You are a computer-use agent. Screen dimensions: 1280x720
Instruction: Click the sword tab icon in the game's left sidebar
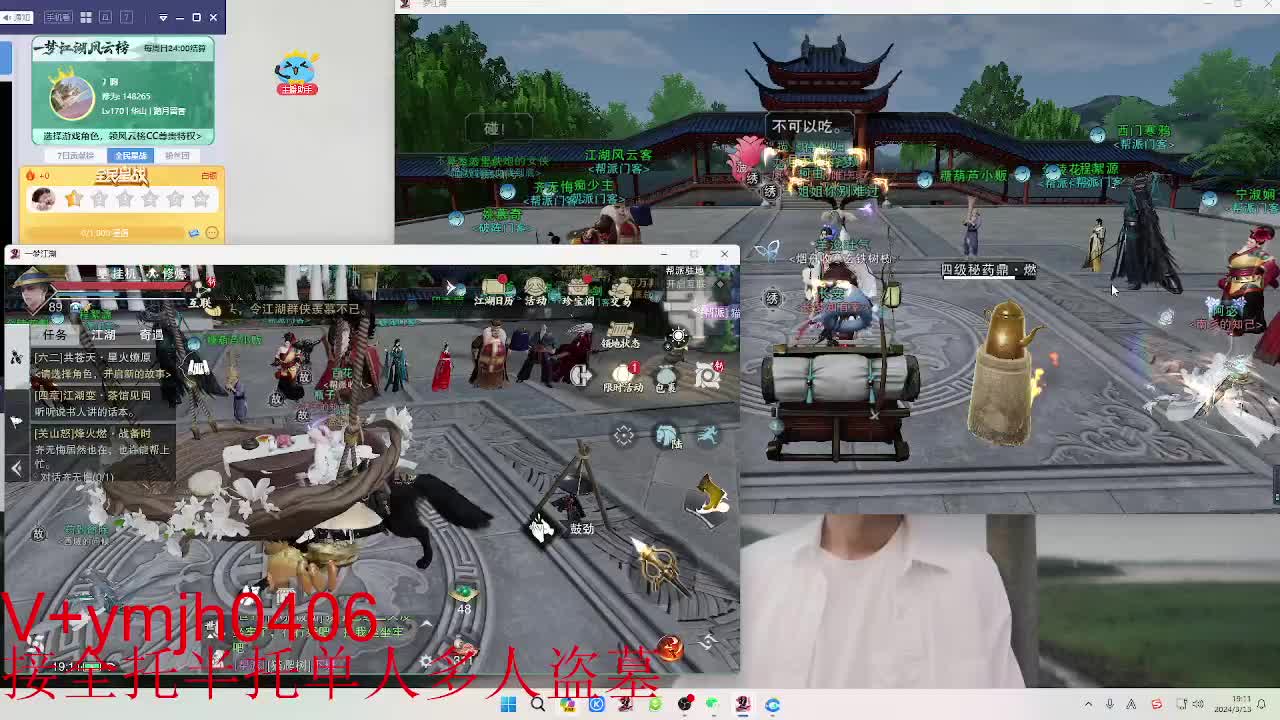point(16,357)
